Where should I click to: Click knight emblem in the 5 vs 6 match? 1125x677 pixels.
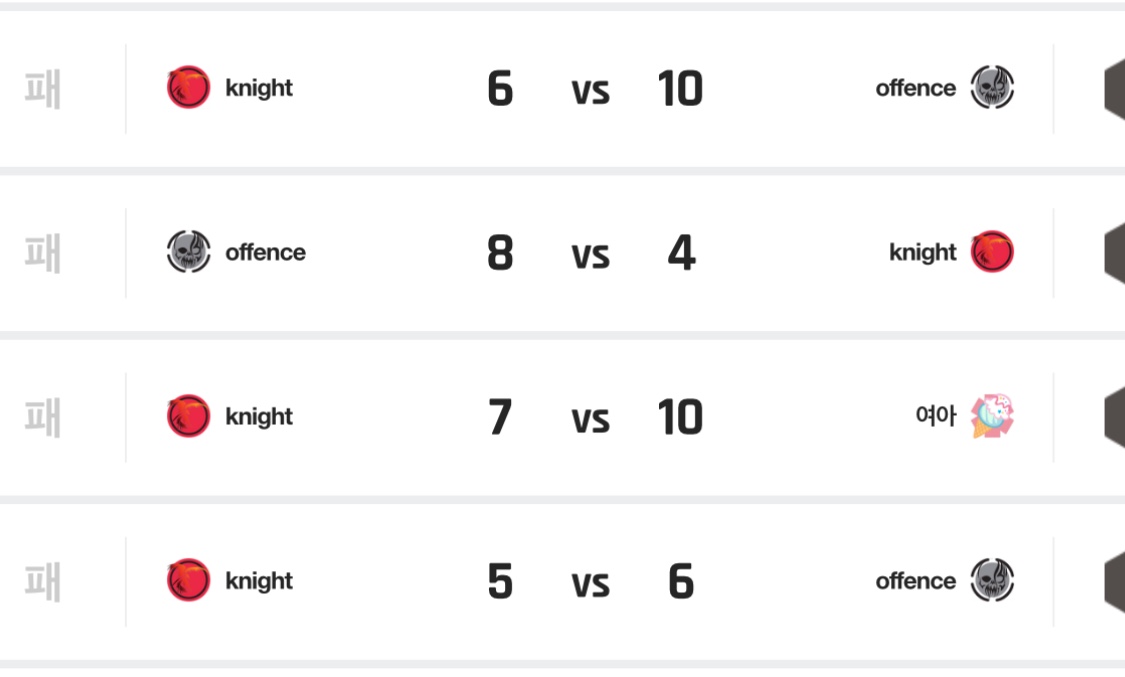[188, 581]
